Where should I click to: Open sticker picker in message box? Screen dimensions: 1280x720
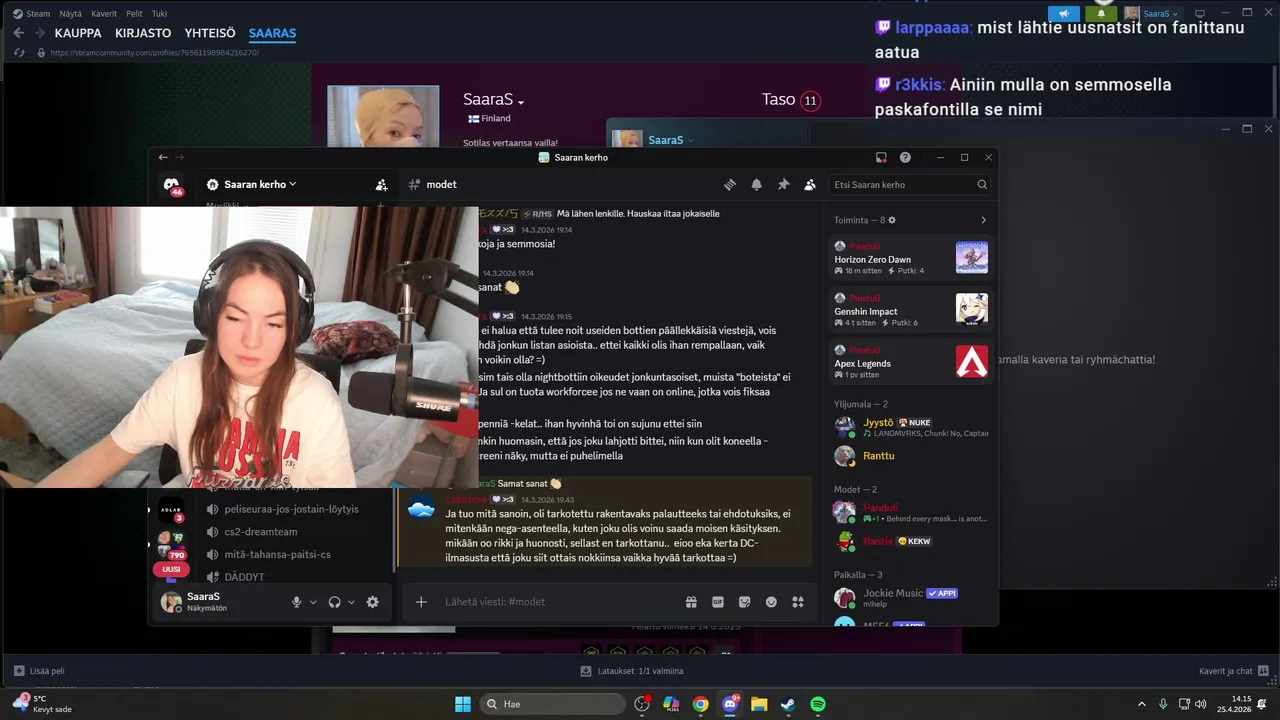click(x=744, y=602)
